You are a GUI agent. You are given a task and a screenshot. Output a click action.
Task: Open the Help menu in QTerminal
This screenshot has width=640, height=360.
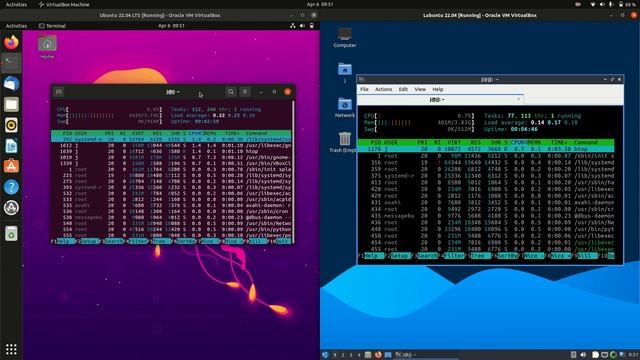point(438,89)
